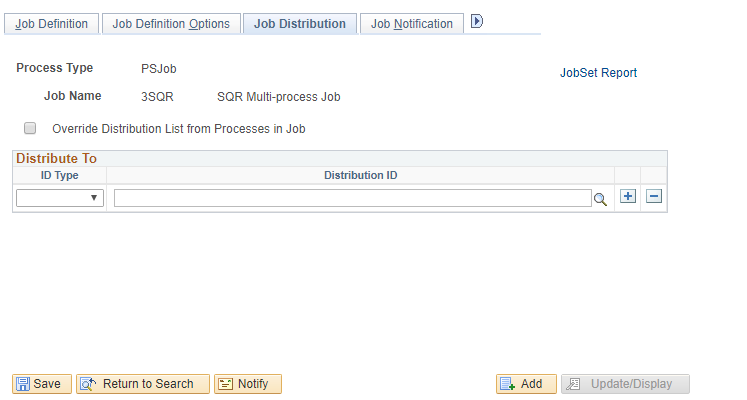The image size is (747, 400).
Task: Click Return to Search button
Action: 142,384
